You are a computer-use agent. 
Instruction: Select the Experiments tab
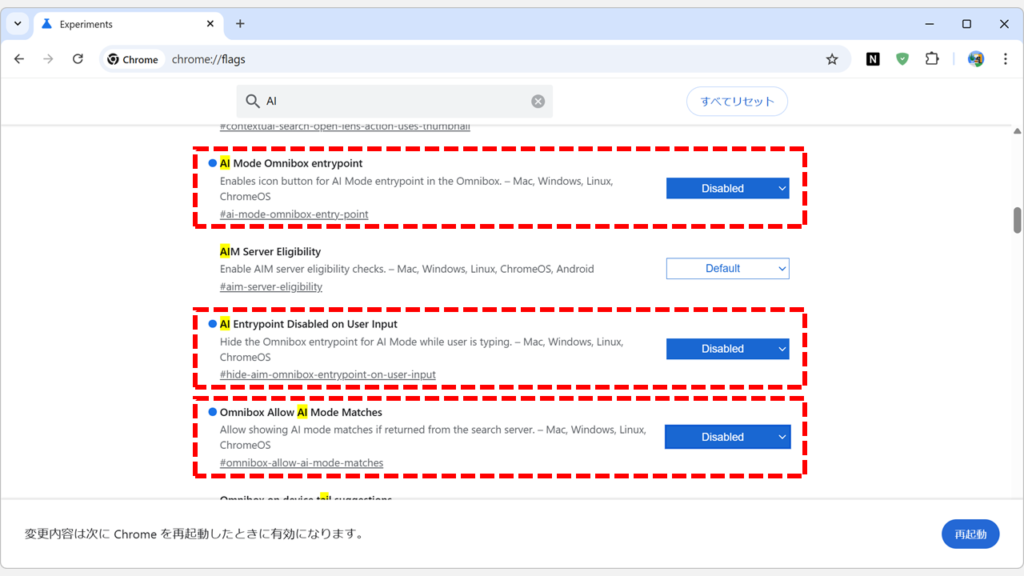(113, 23)
